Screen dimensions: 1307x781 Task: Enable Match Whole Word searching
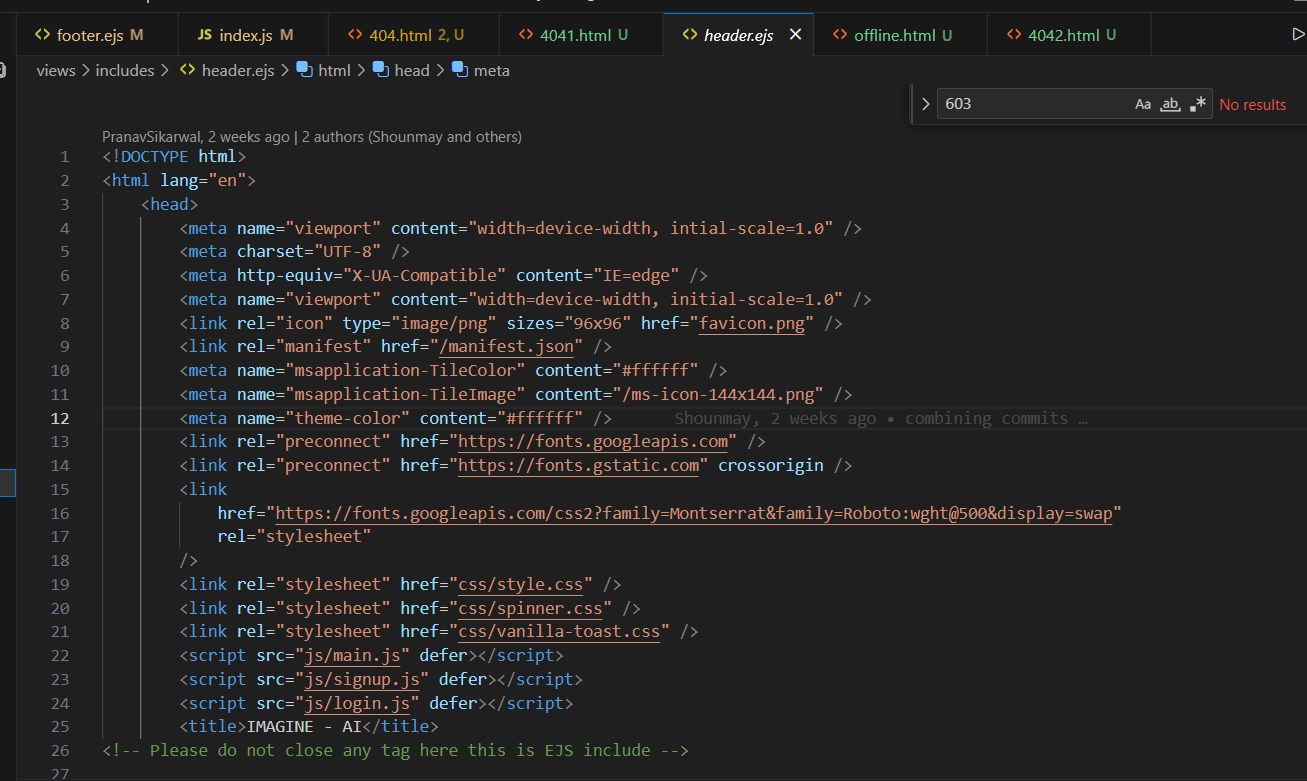point(1170,104)
